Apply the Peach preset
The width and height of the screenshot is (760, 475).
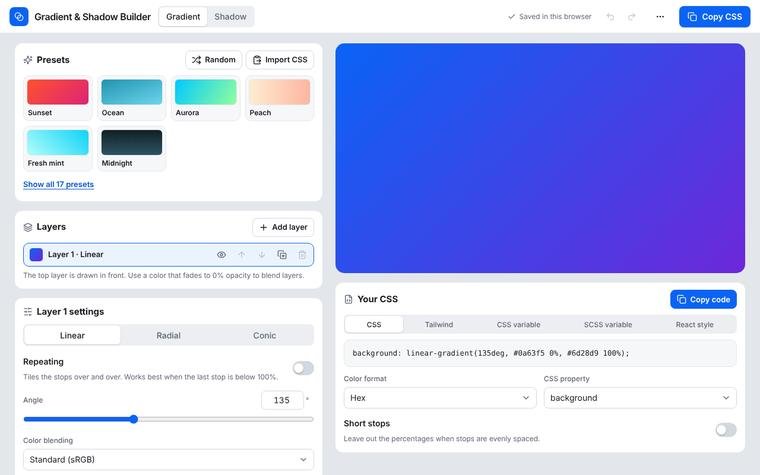[x=279, y=98]
